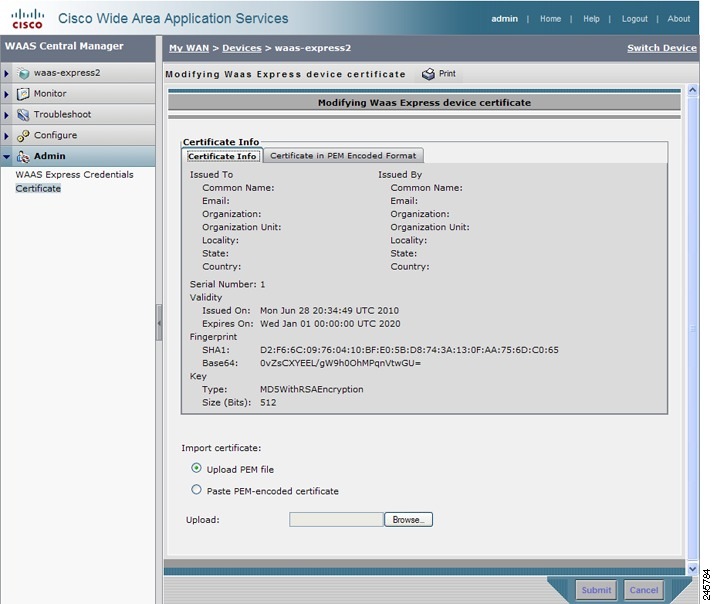The height and width of the screenshot is (604, 713).
Task: Click the Troubleshoot tool icon
Action: (23, 115)
